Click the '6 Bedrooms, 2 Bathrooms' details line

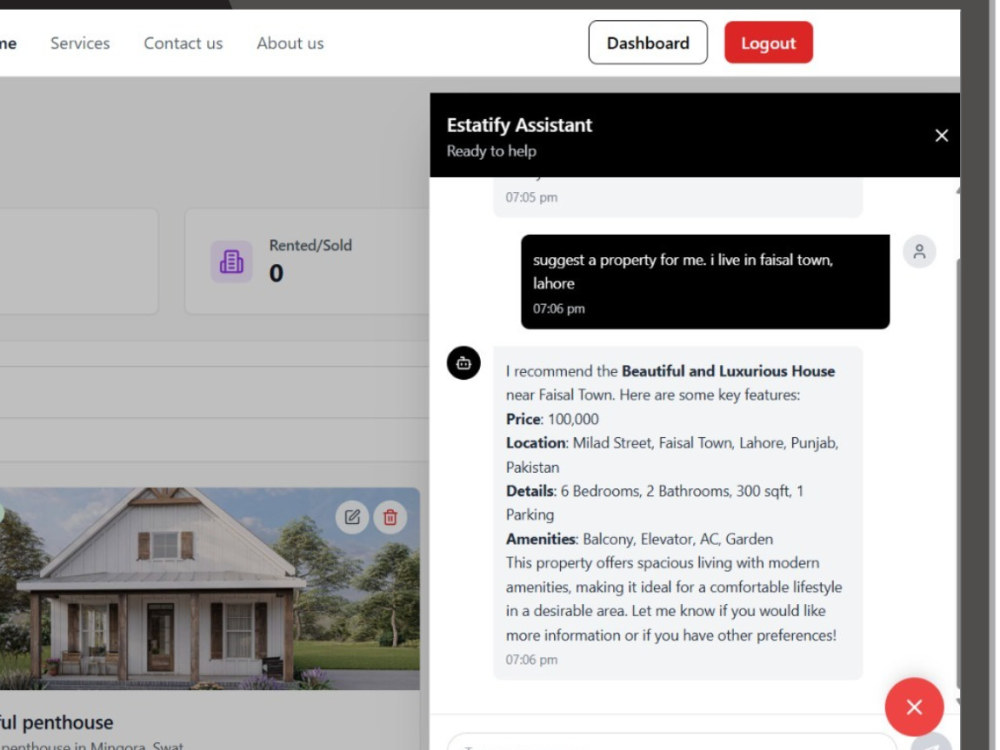coord(654,503)
